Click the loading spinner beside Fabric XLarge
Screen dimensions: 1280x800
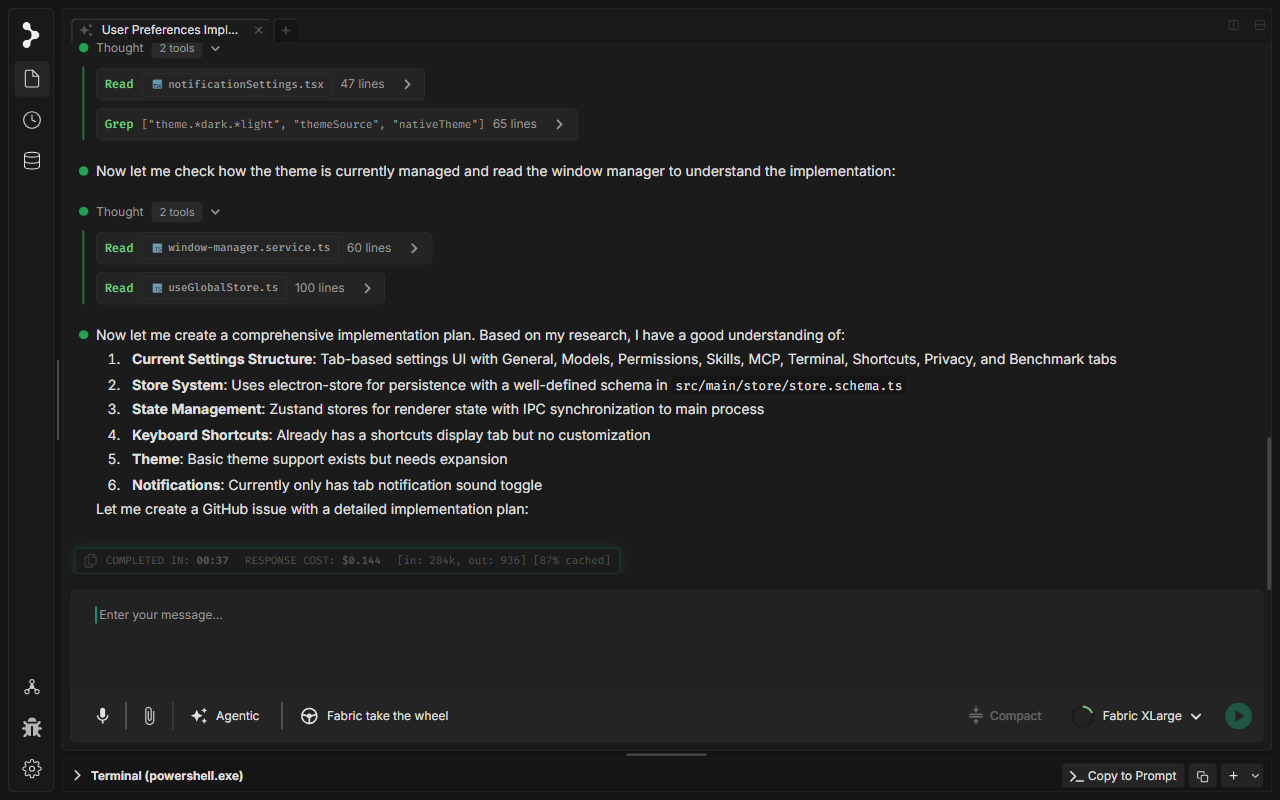[x=1082, y=716]
